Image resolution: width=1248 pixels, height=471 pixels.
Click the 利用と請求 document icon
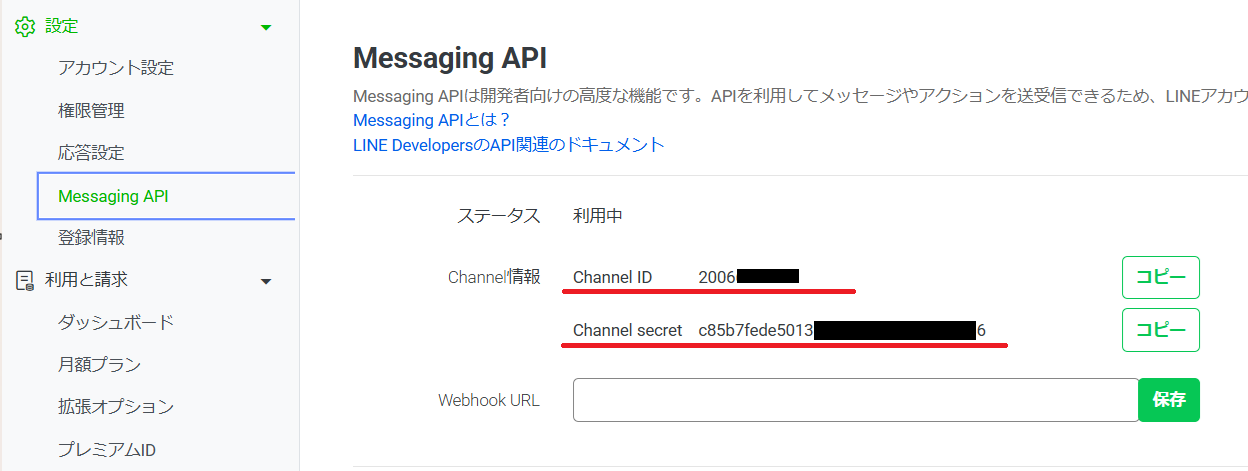tap(25, 281)
